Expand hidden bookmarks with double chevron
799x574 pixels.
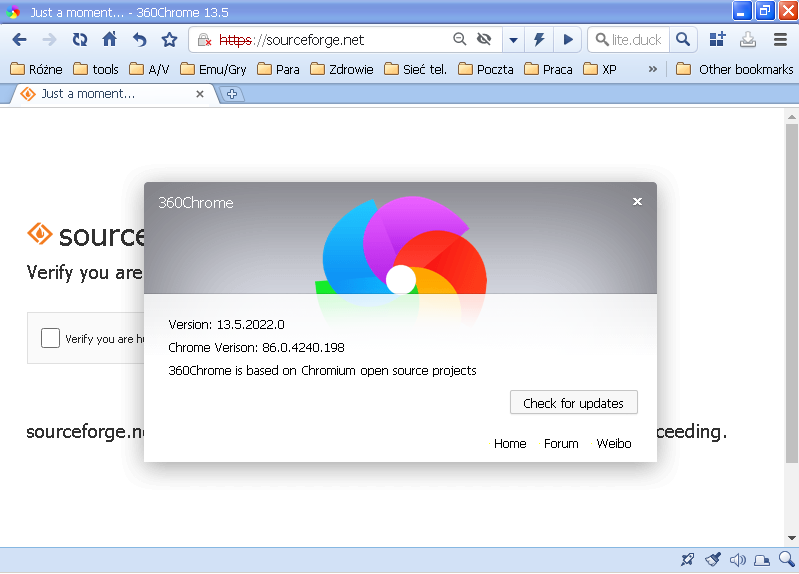pyautogui.click(x=652, y=69)
